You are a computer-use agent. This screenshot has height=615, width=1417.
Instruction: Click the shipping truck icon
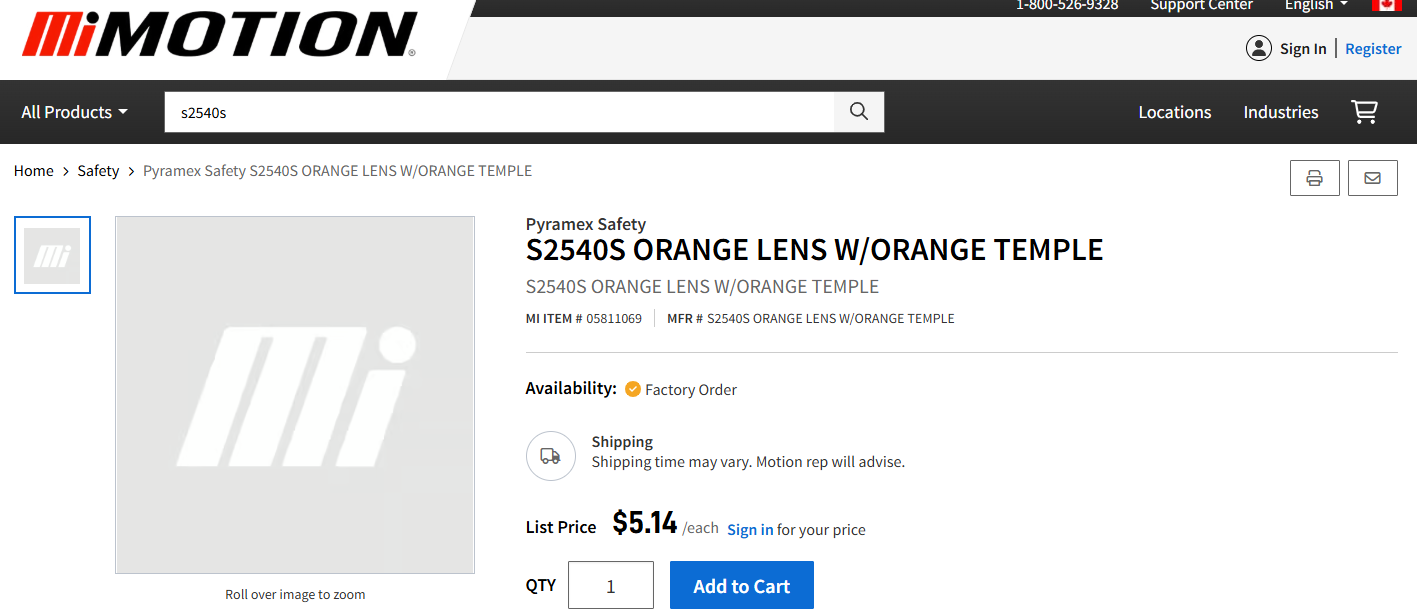coord(550,455)
